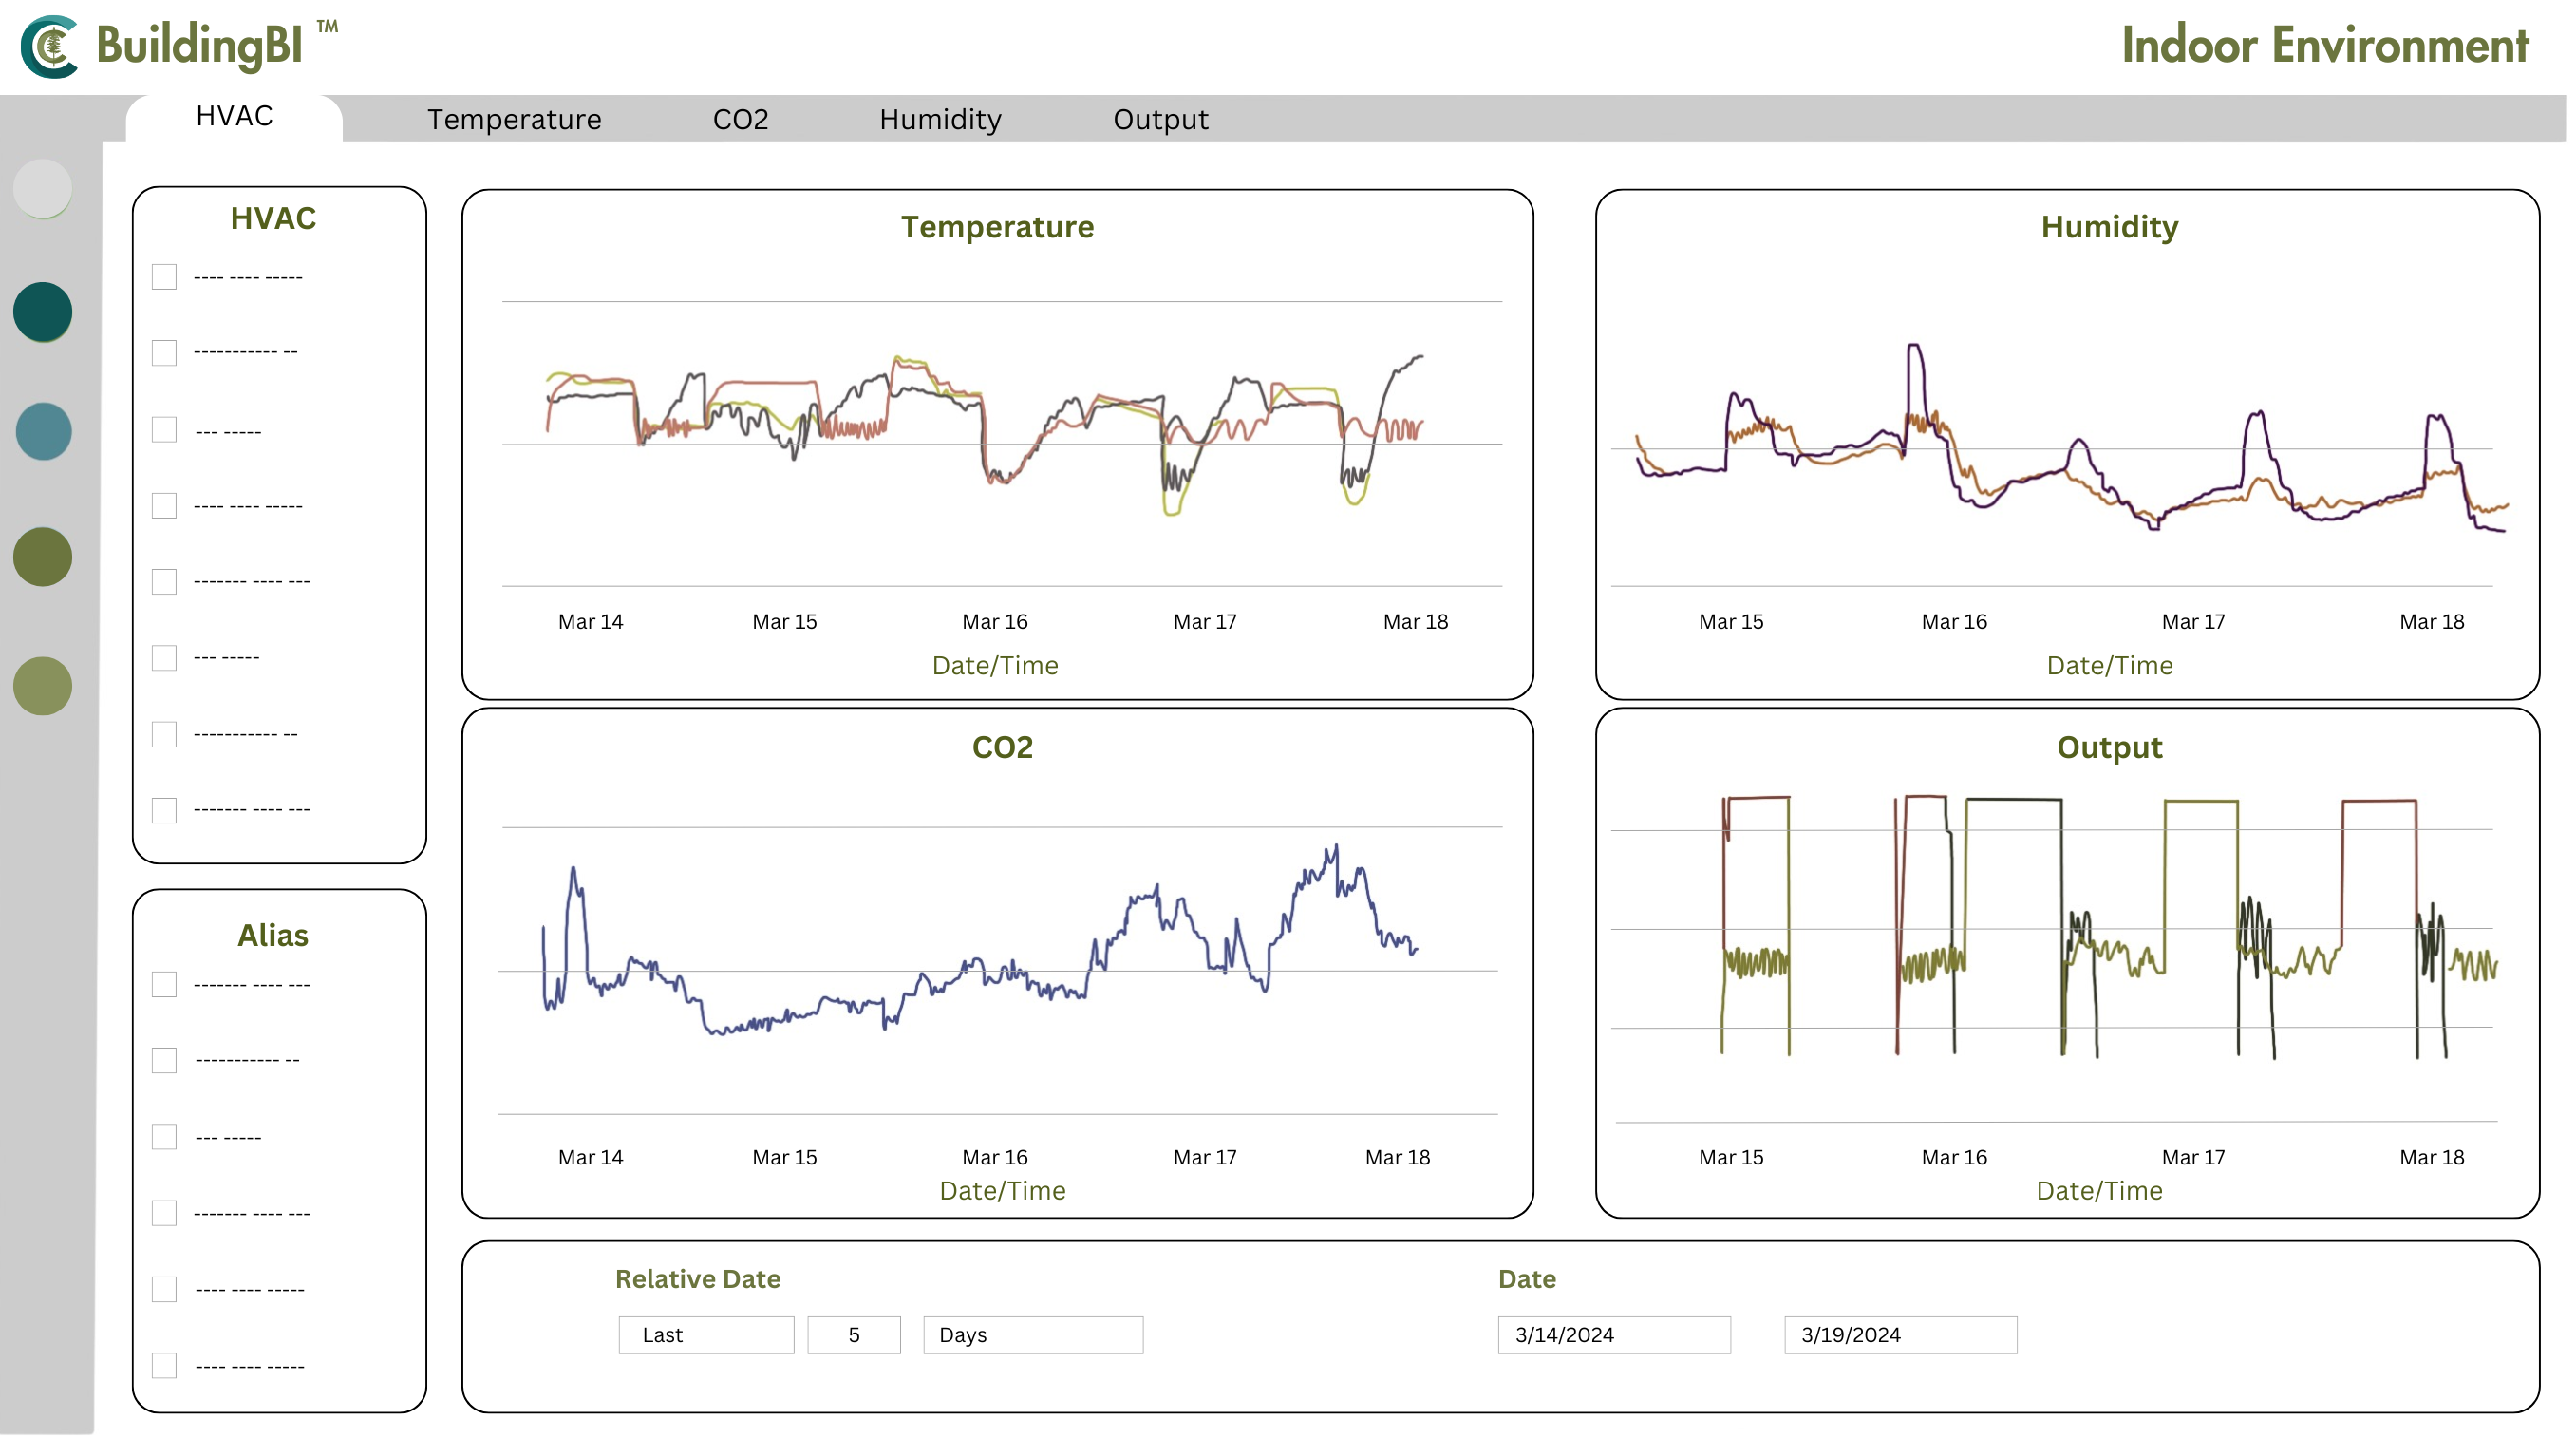The height and width of the screenshot is (1438, 2576).
Task: Click the dark olive sidebar circle
Action: [x=43, y=556]
